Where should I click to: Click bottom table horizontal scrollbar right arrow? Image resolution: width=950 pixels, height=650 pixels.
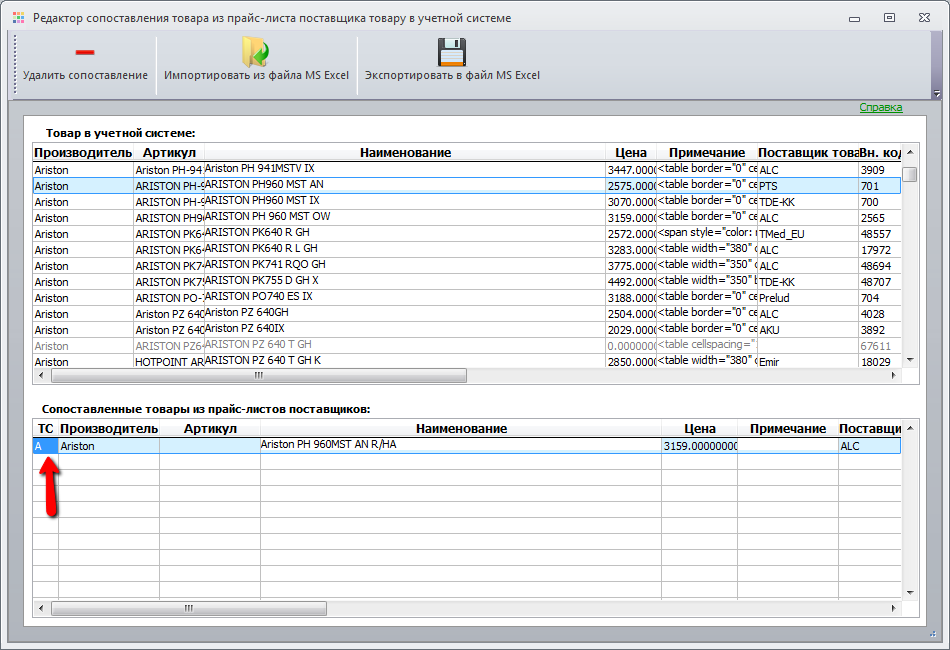[894, 608]
